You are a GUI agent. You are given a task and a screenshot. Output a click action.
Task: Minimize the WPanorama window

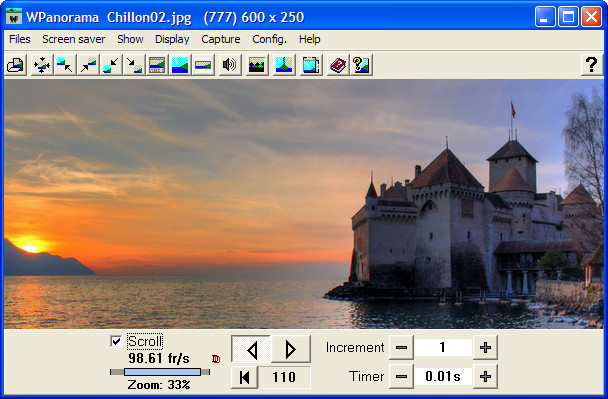(x=545, y=17)
